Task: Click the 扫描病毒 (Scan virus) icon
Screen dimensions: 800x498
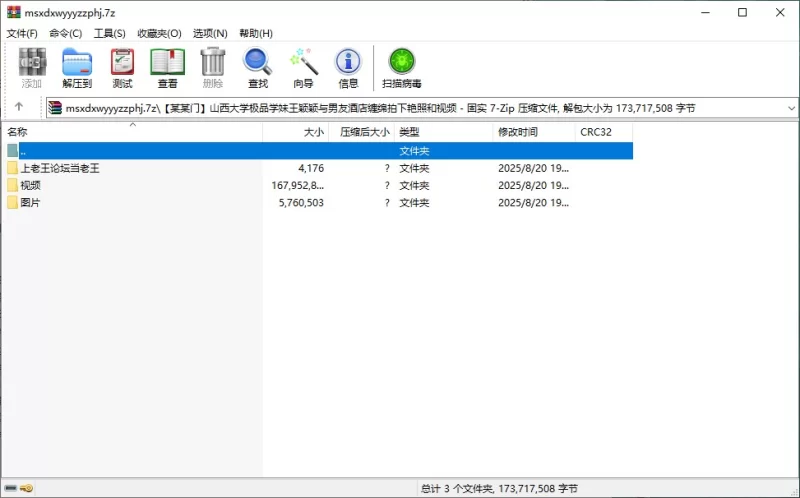Action: pos(402,61)
